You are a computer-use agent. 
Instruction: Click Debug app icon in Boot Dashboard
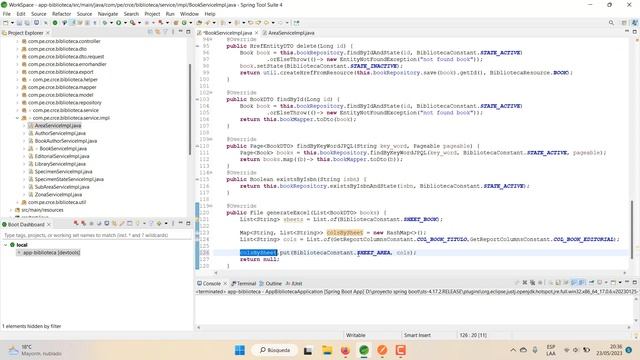click(x=83, y=223)
